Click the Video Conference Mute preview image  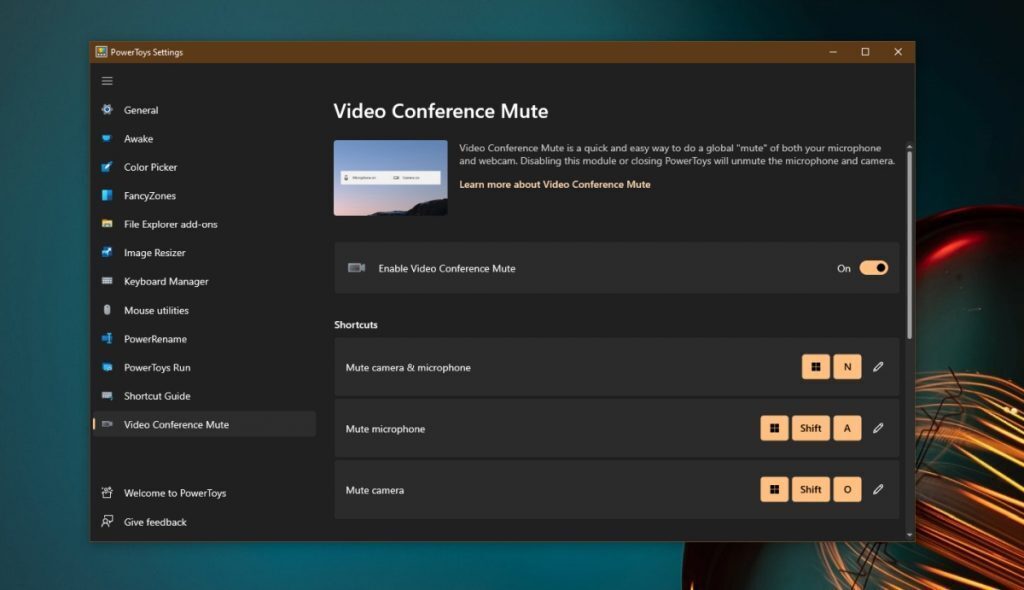click(390, 178)
